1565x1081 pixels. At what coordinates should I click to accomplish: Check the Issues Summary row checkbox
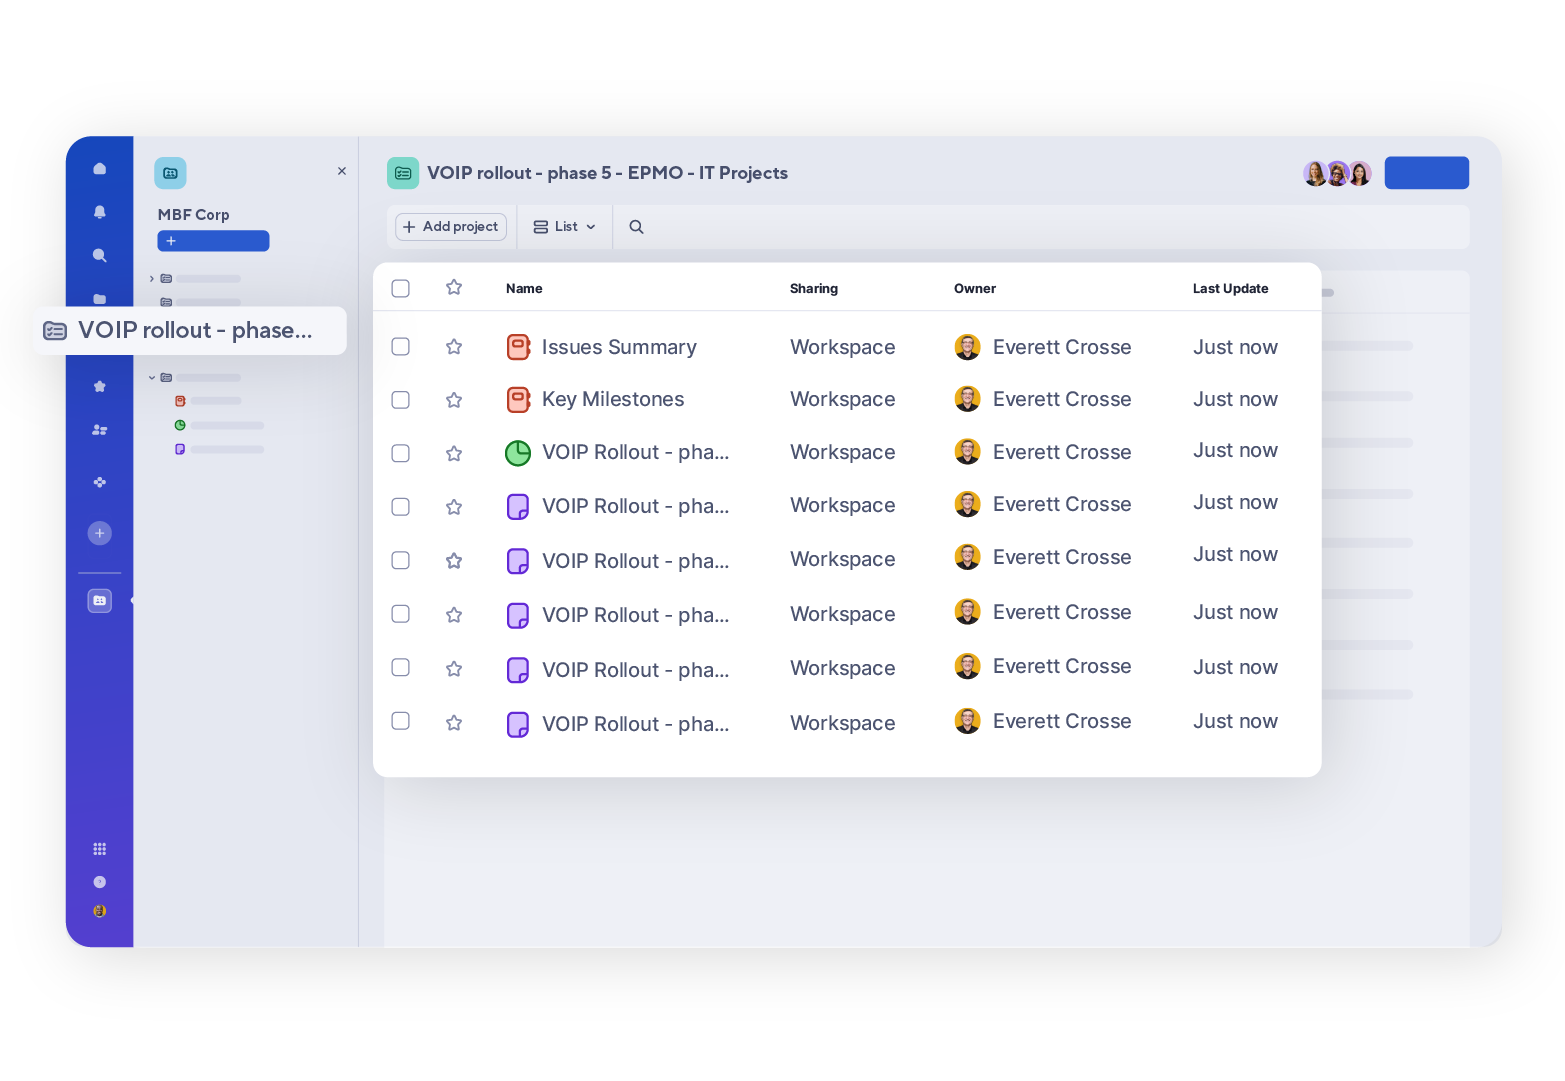400,346
